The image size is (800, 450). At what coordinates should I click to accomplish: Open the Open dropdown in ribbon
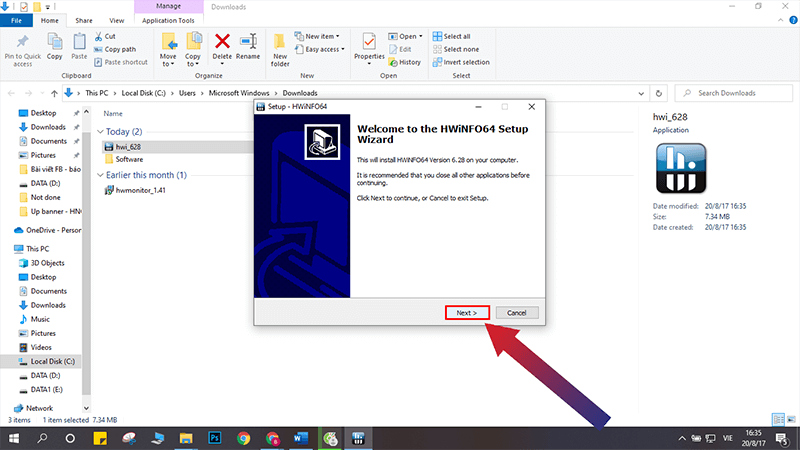406,36
